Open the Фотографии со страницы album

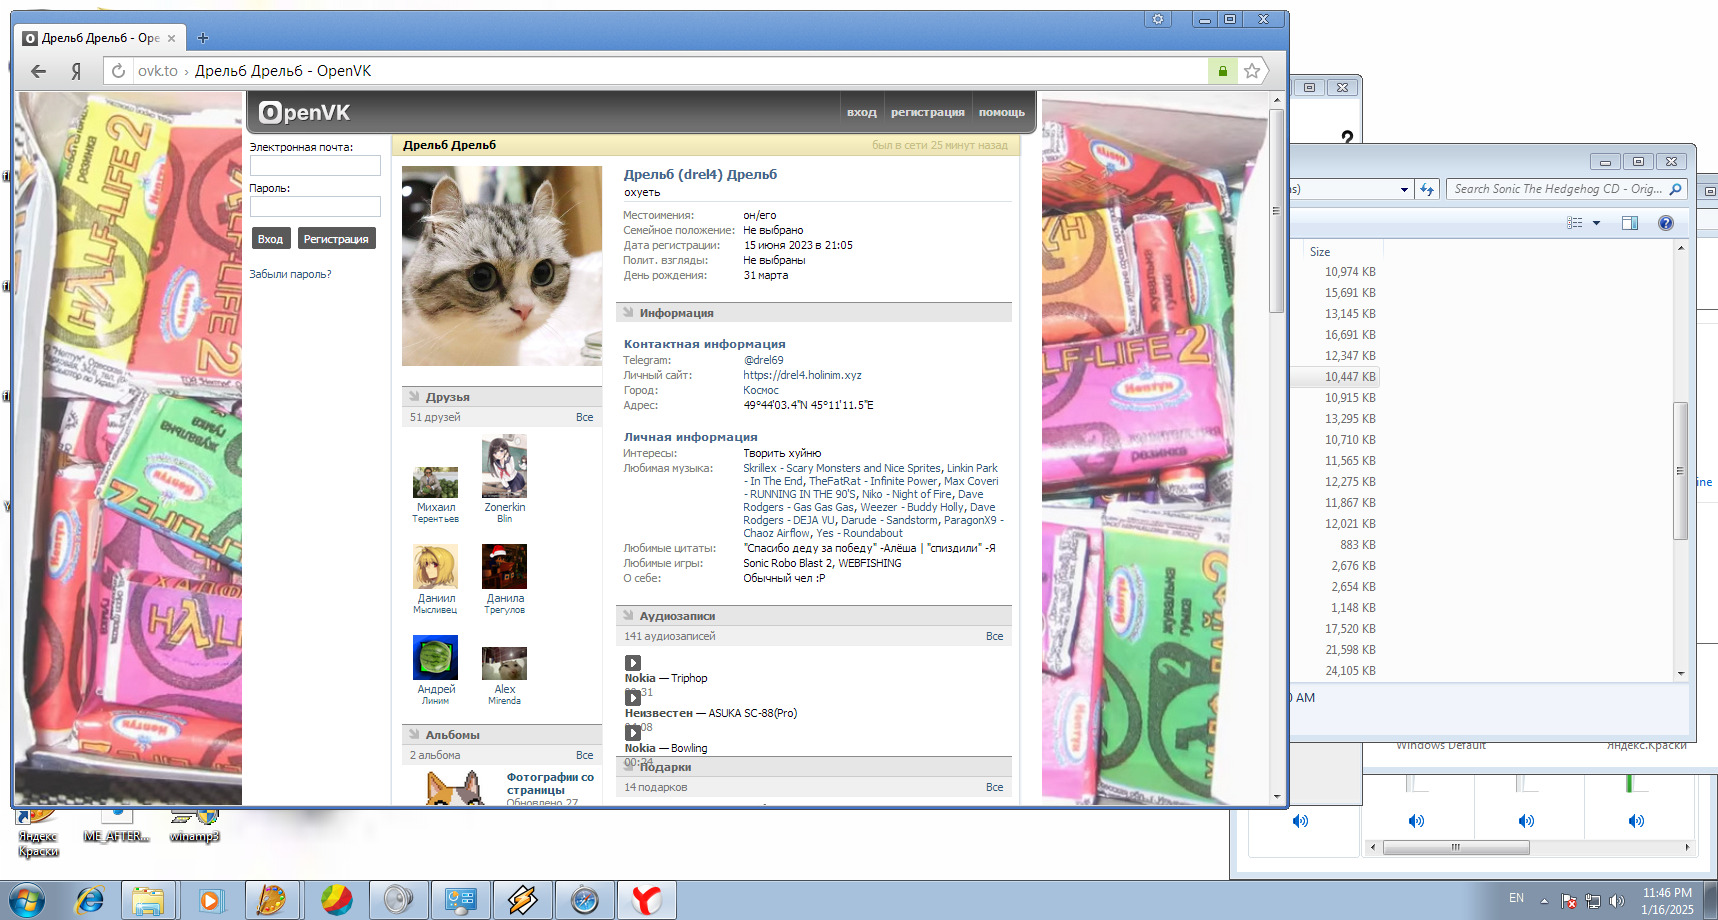pos(550,783)
